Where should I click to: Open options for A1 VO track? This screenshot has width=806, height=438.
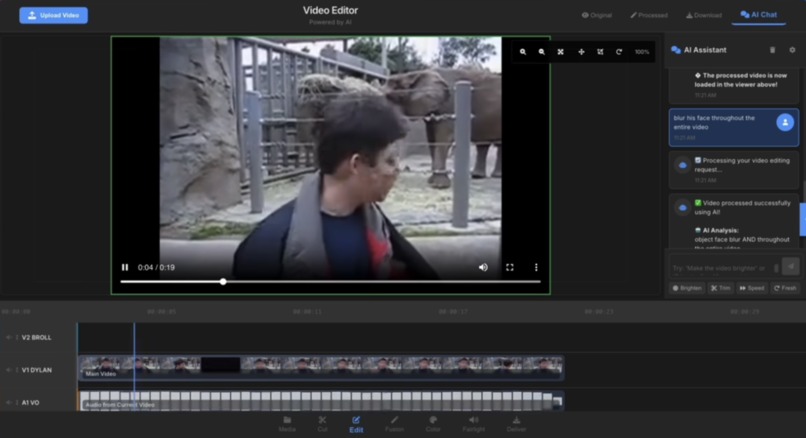[16, 403]
